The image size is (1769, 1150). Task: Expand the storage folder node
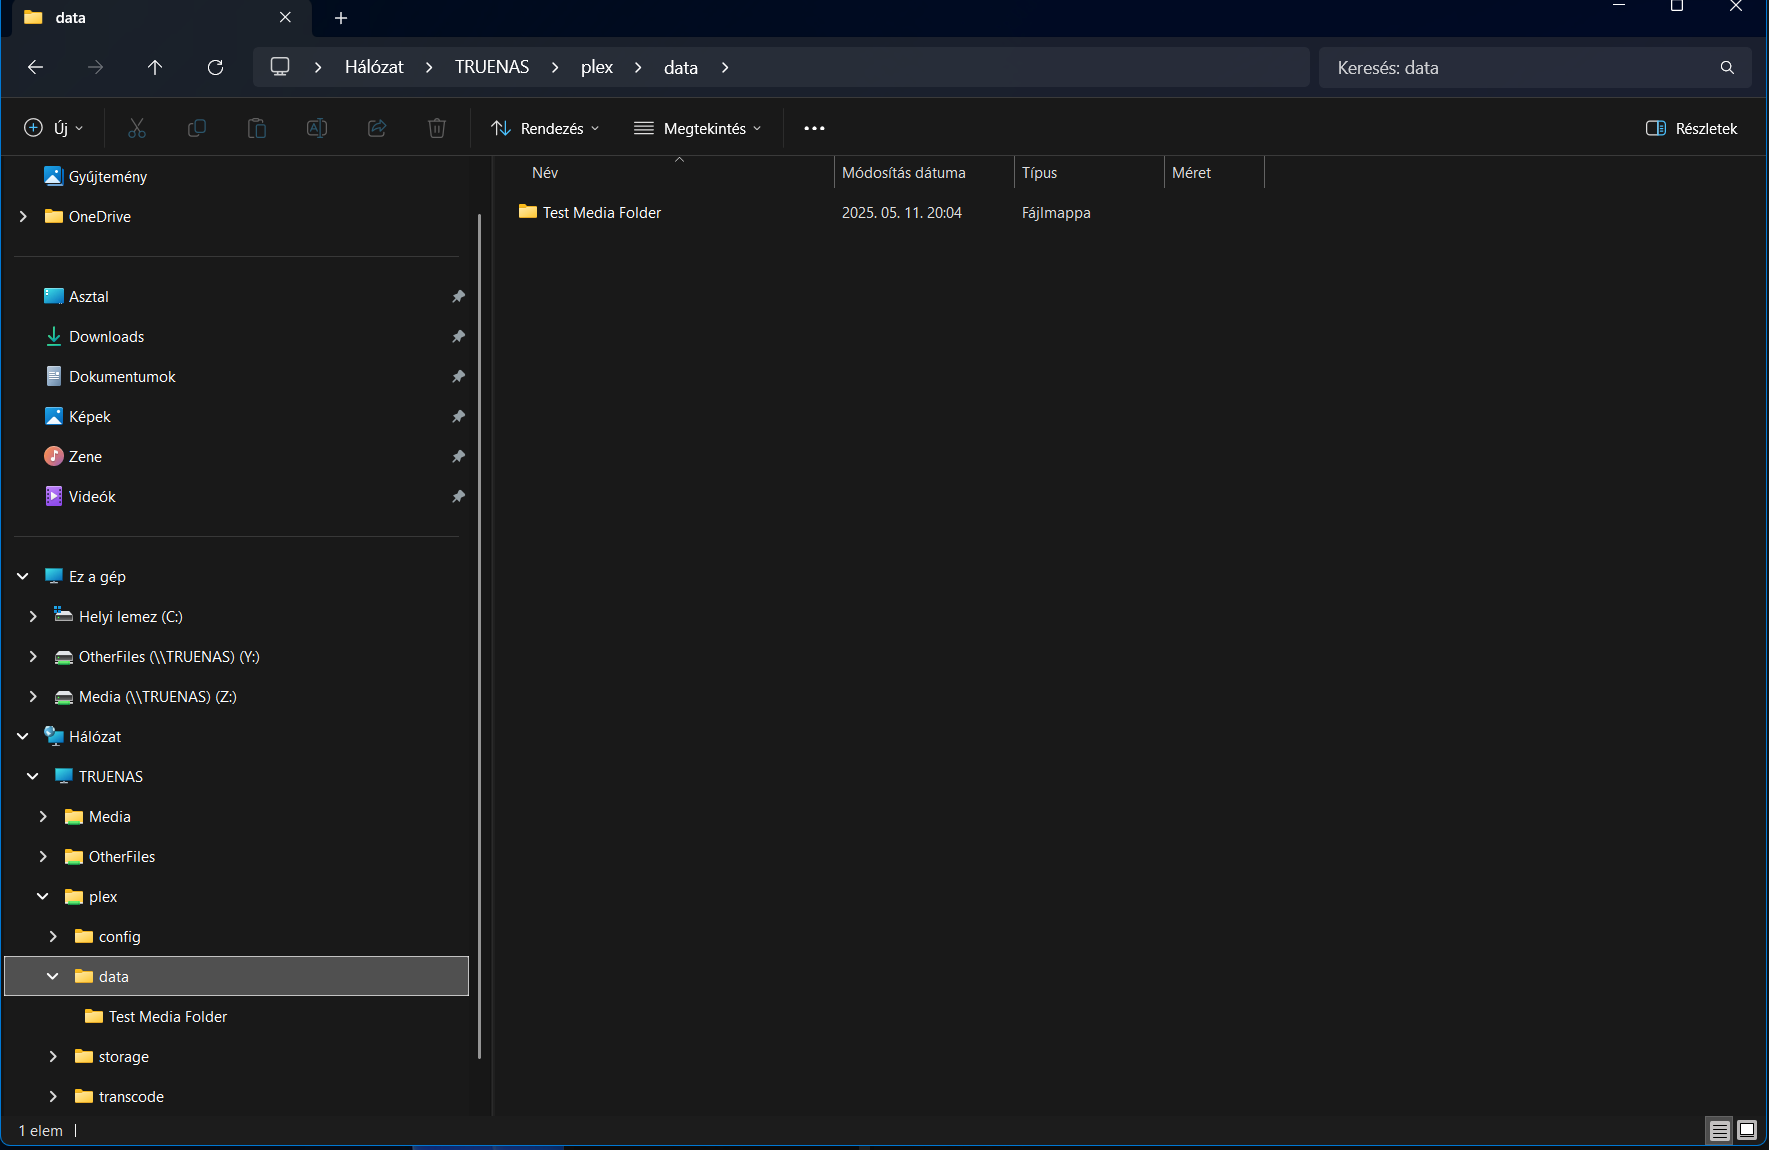pos(53,1056)
